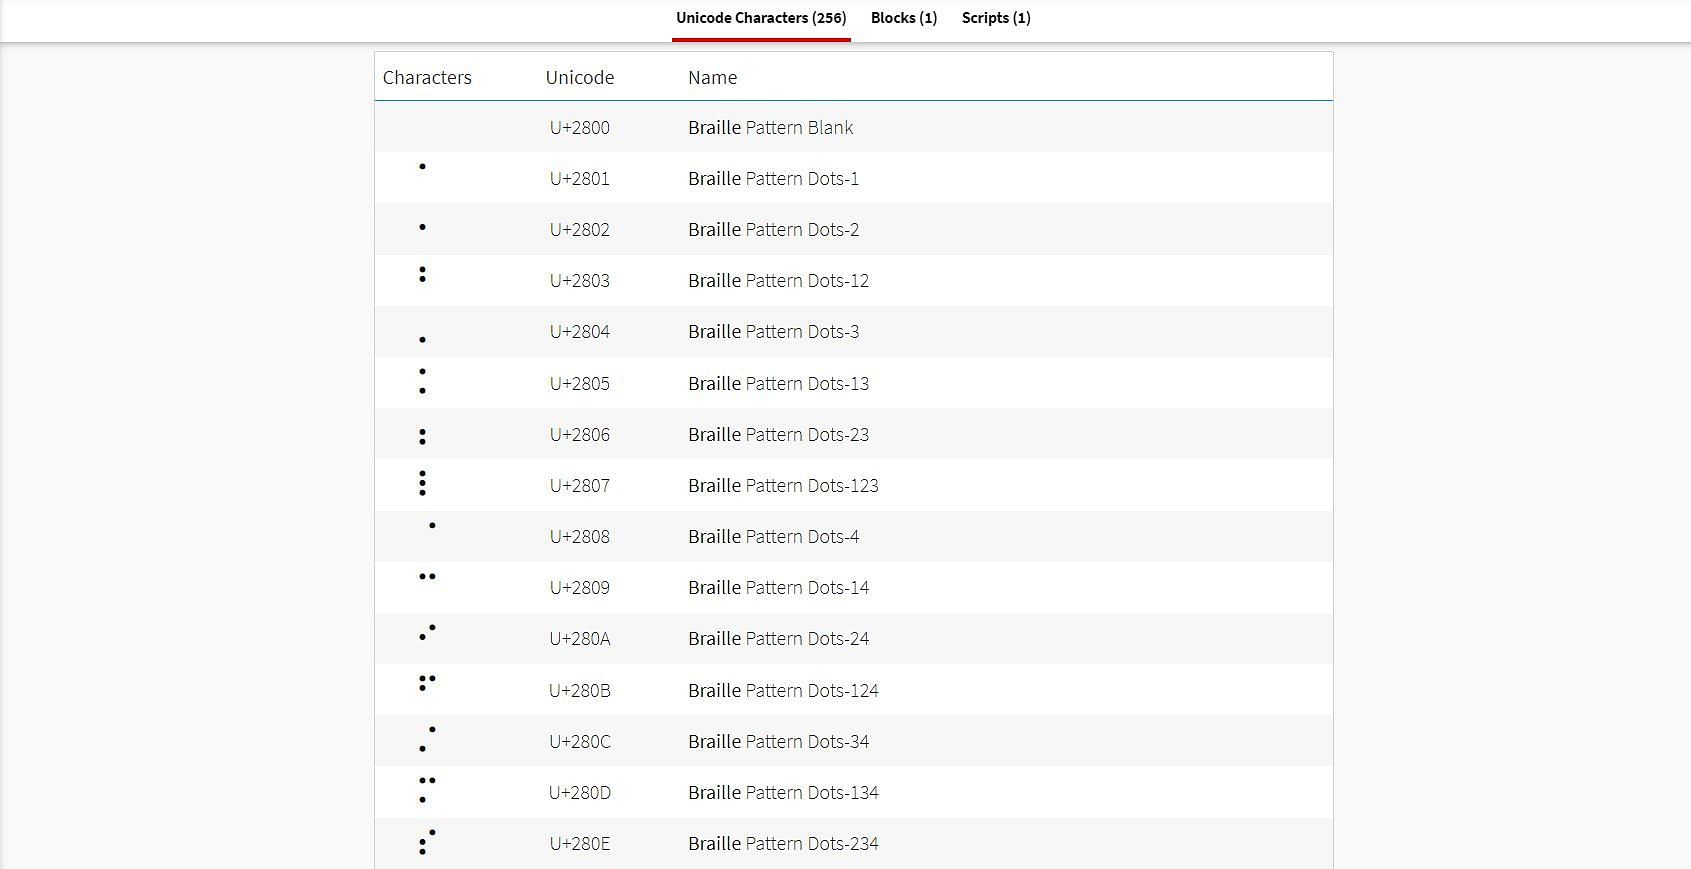This screenshot has width=1691, height=869.
Task: Select the U+280E code point
Action: tap(580, 843)
